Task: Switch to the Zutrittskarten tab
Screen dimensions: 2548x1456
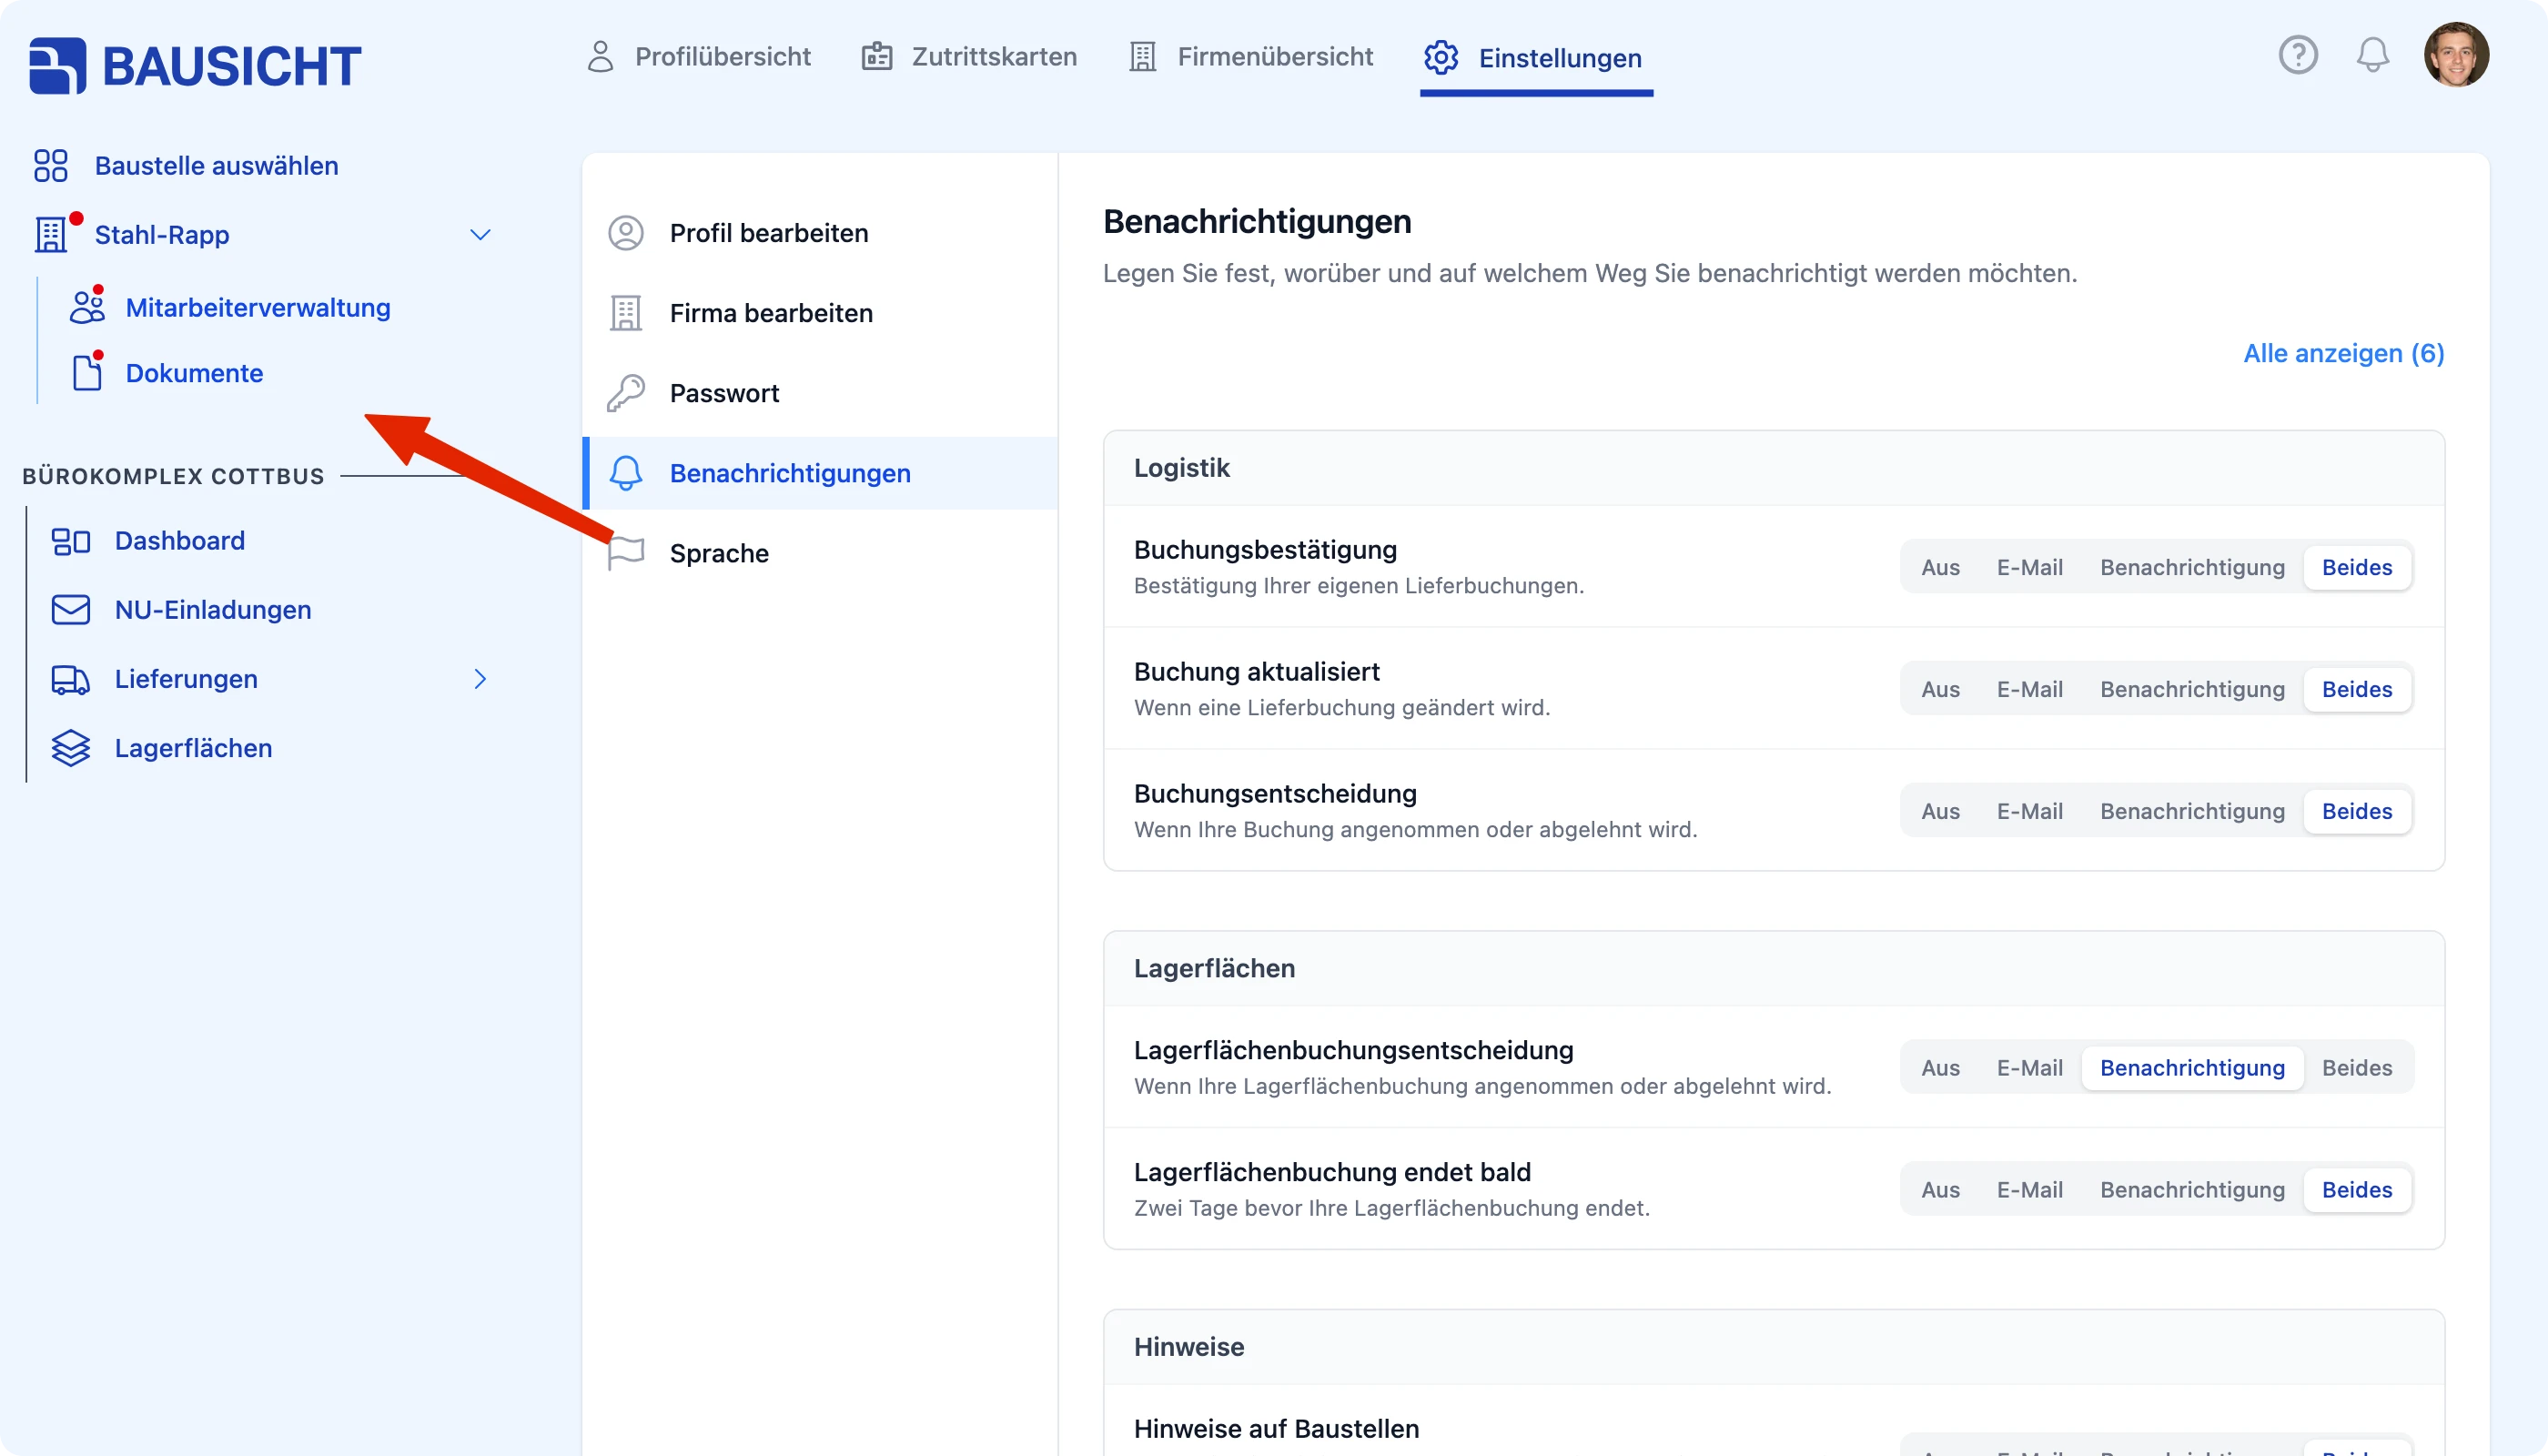Action: 970,57
